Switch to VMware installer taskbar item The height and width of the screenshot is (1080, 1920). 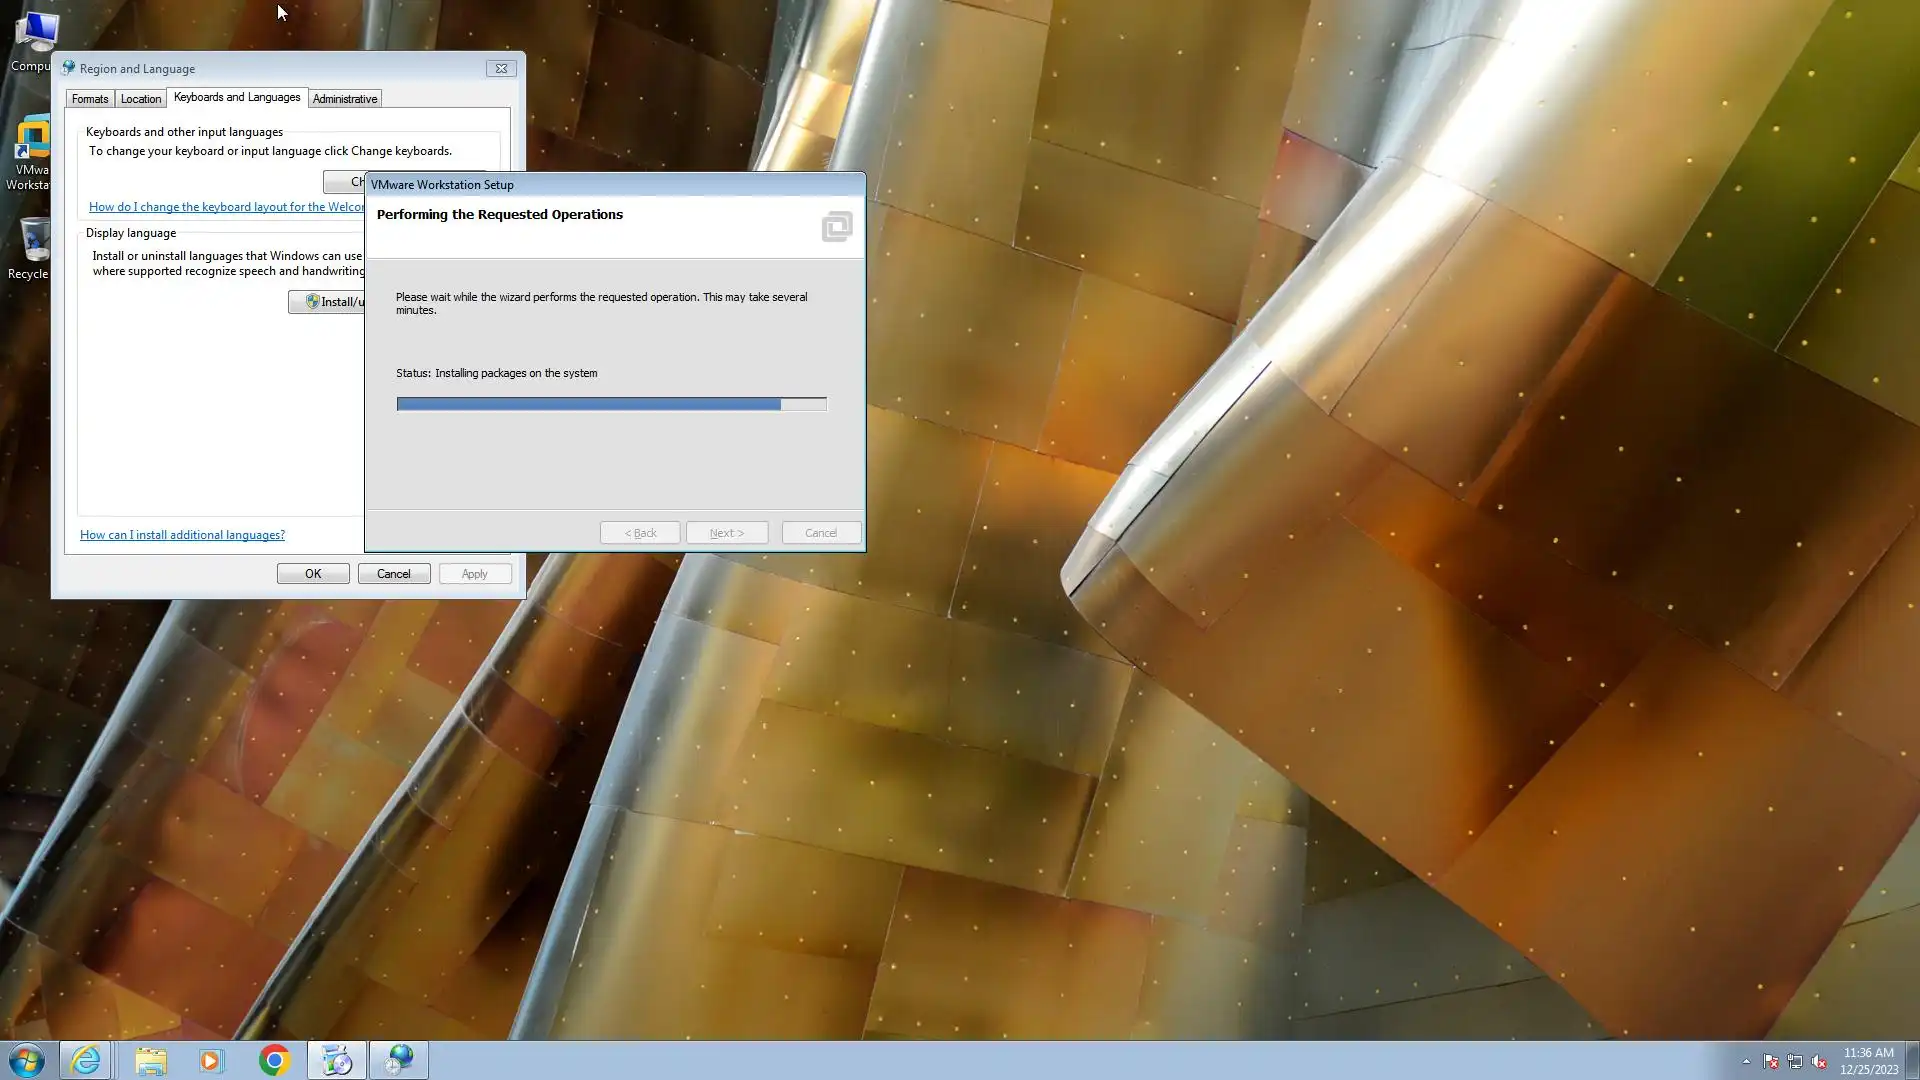pyautogui.click(x=336, y=1060)
